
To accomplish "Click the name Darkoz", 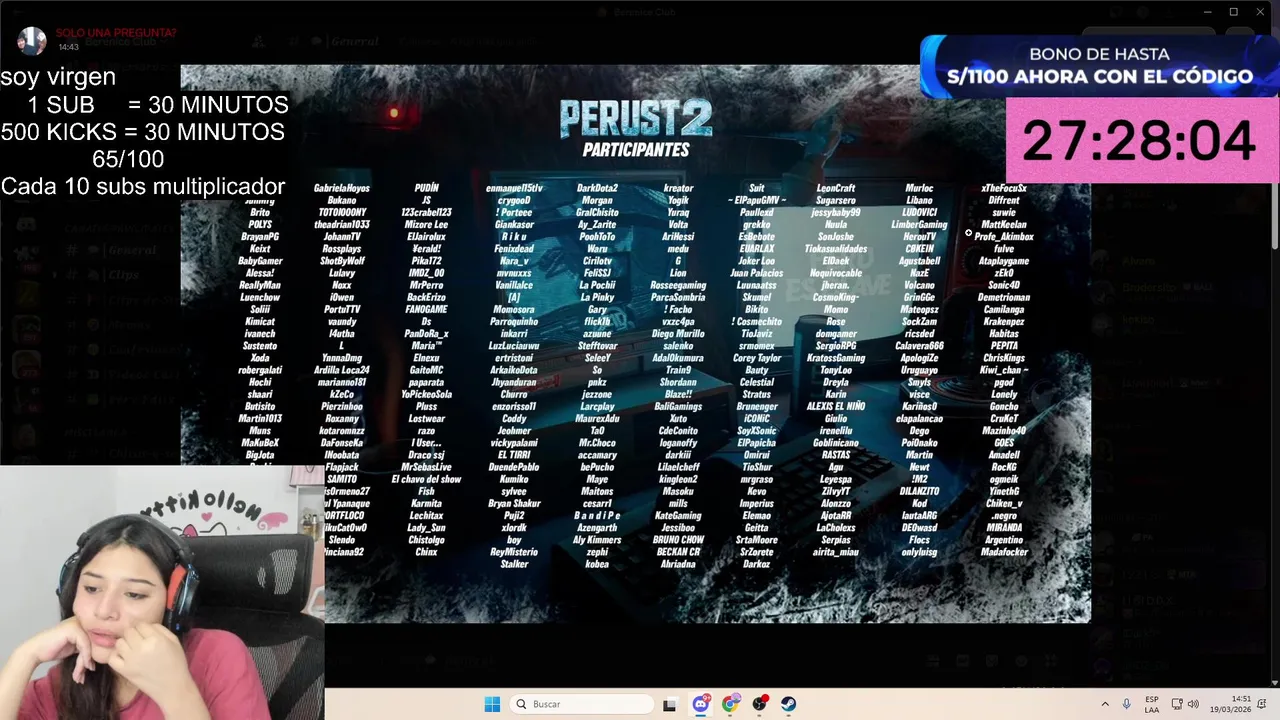I will 757,564.
